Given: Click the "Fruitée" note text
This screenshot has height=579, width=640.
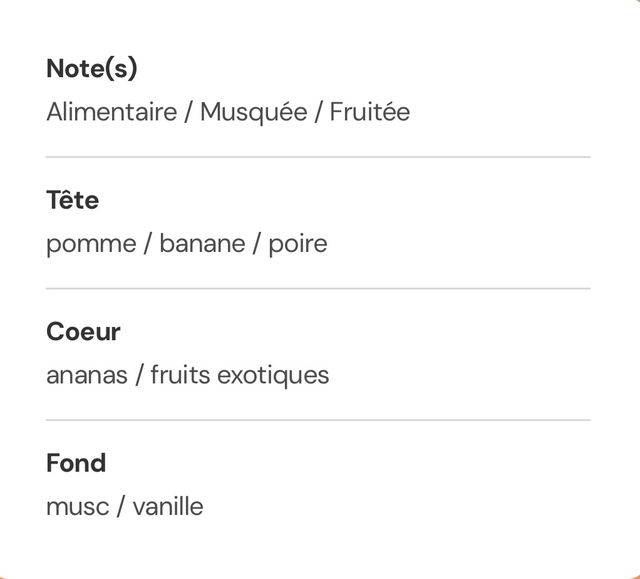Looking at the screenshot, I should [x=370, y=112].
